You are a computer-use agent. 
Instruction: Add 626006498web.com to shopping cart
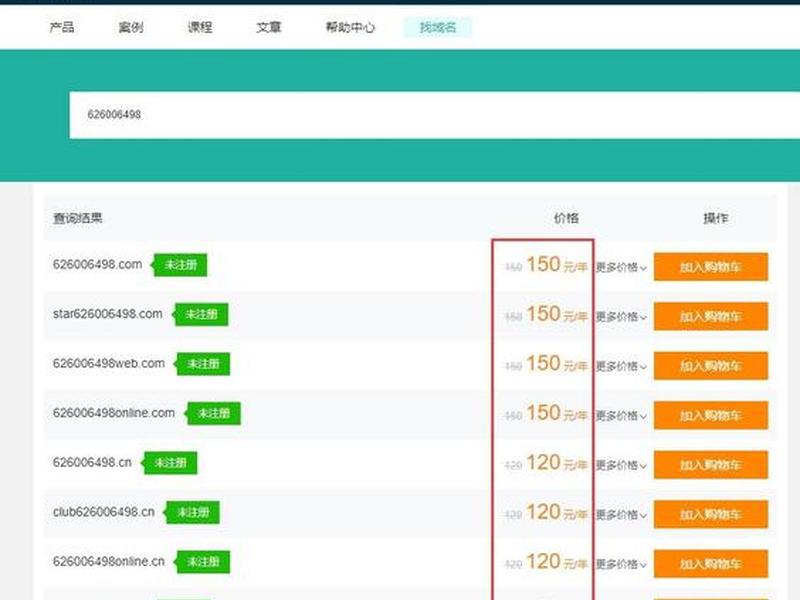point(711,366)
